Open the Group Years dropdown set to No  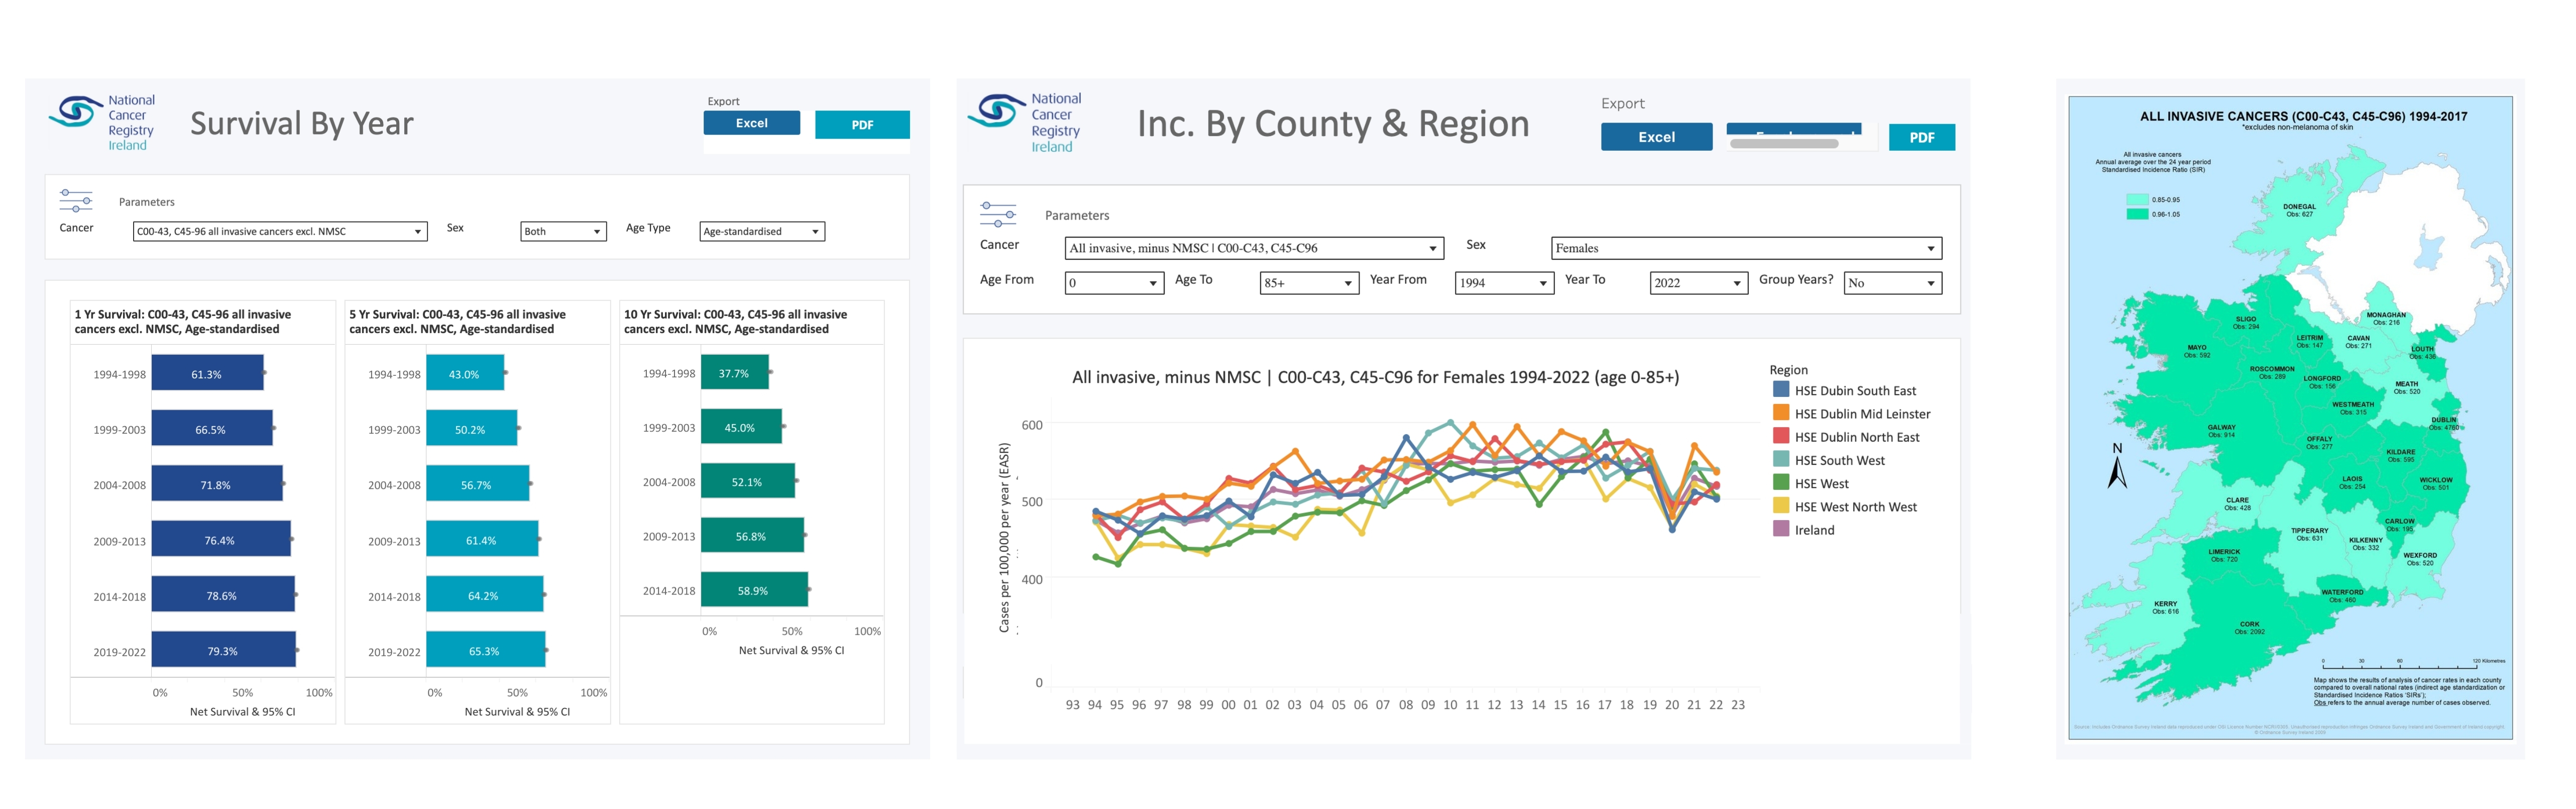click(1893, 283)
